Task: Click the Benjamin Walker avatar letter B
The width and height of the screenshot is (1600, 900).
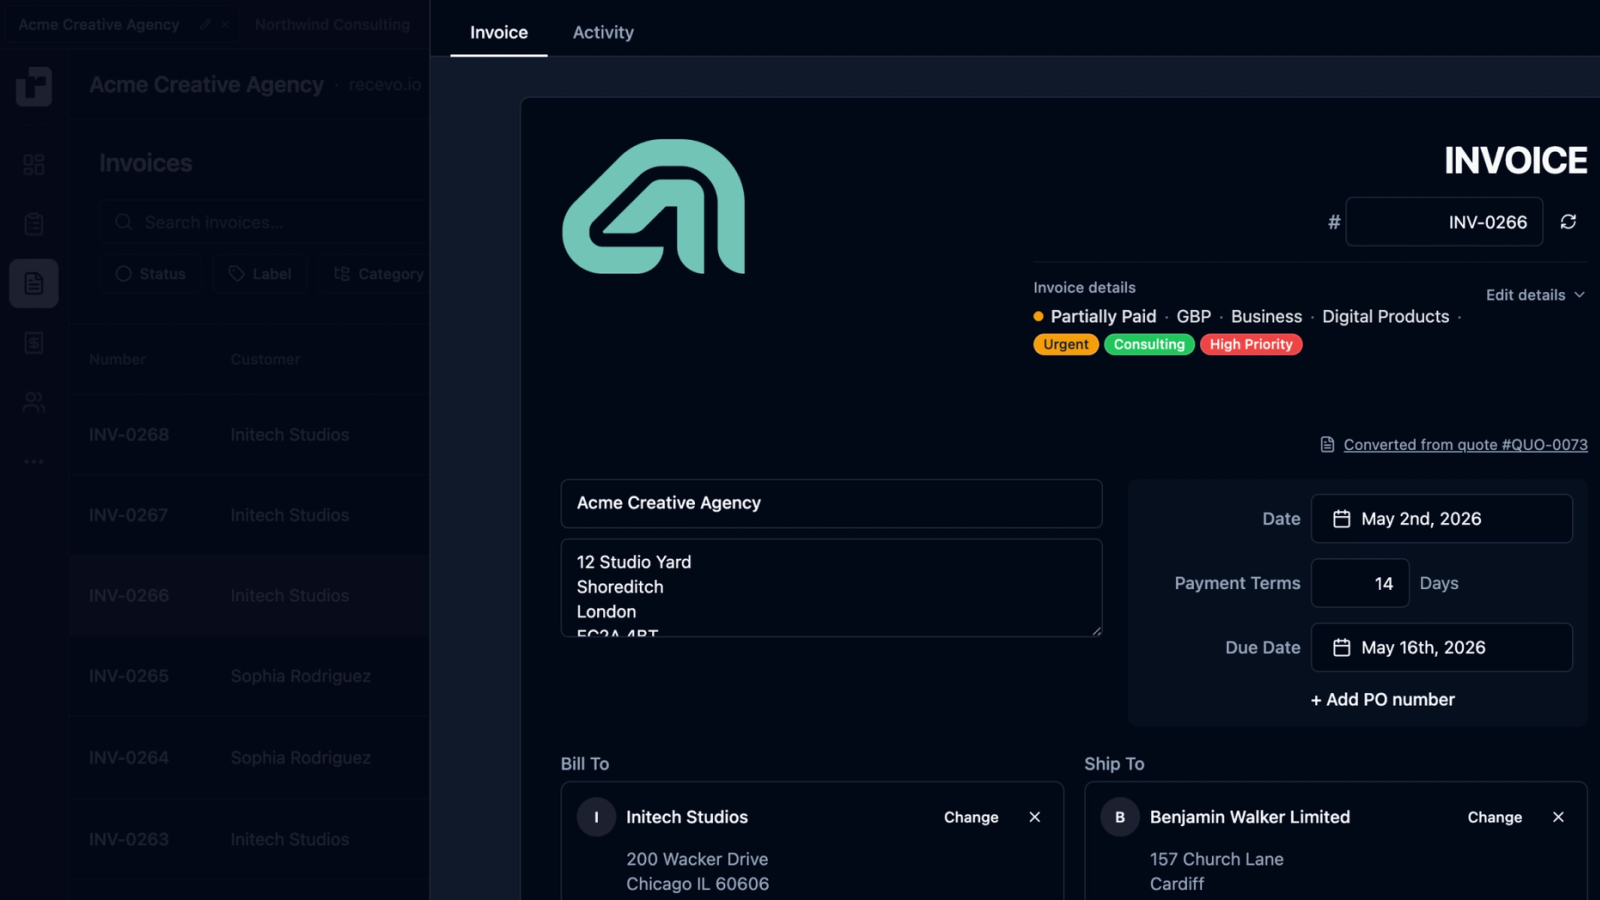Action: click(x=1120, y=817)
